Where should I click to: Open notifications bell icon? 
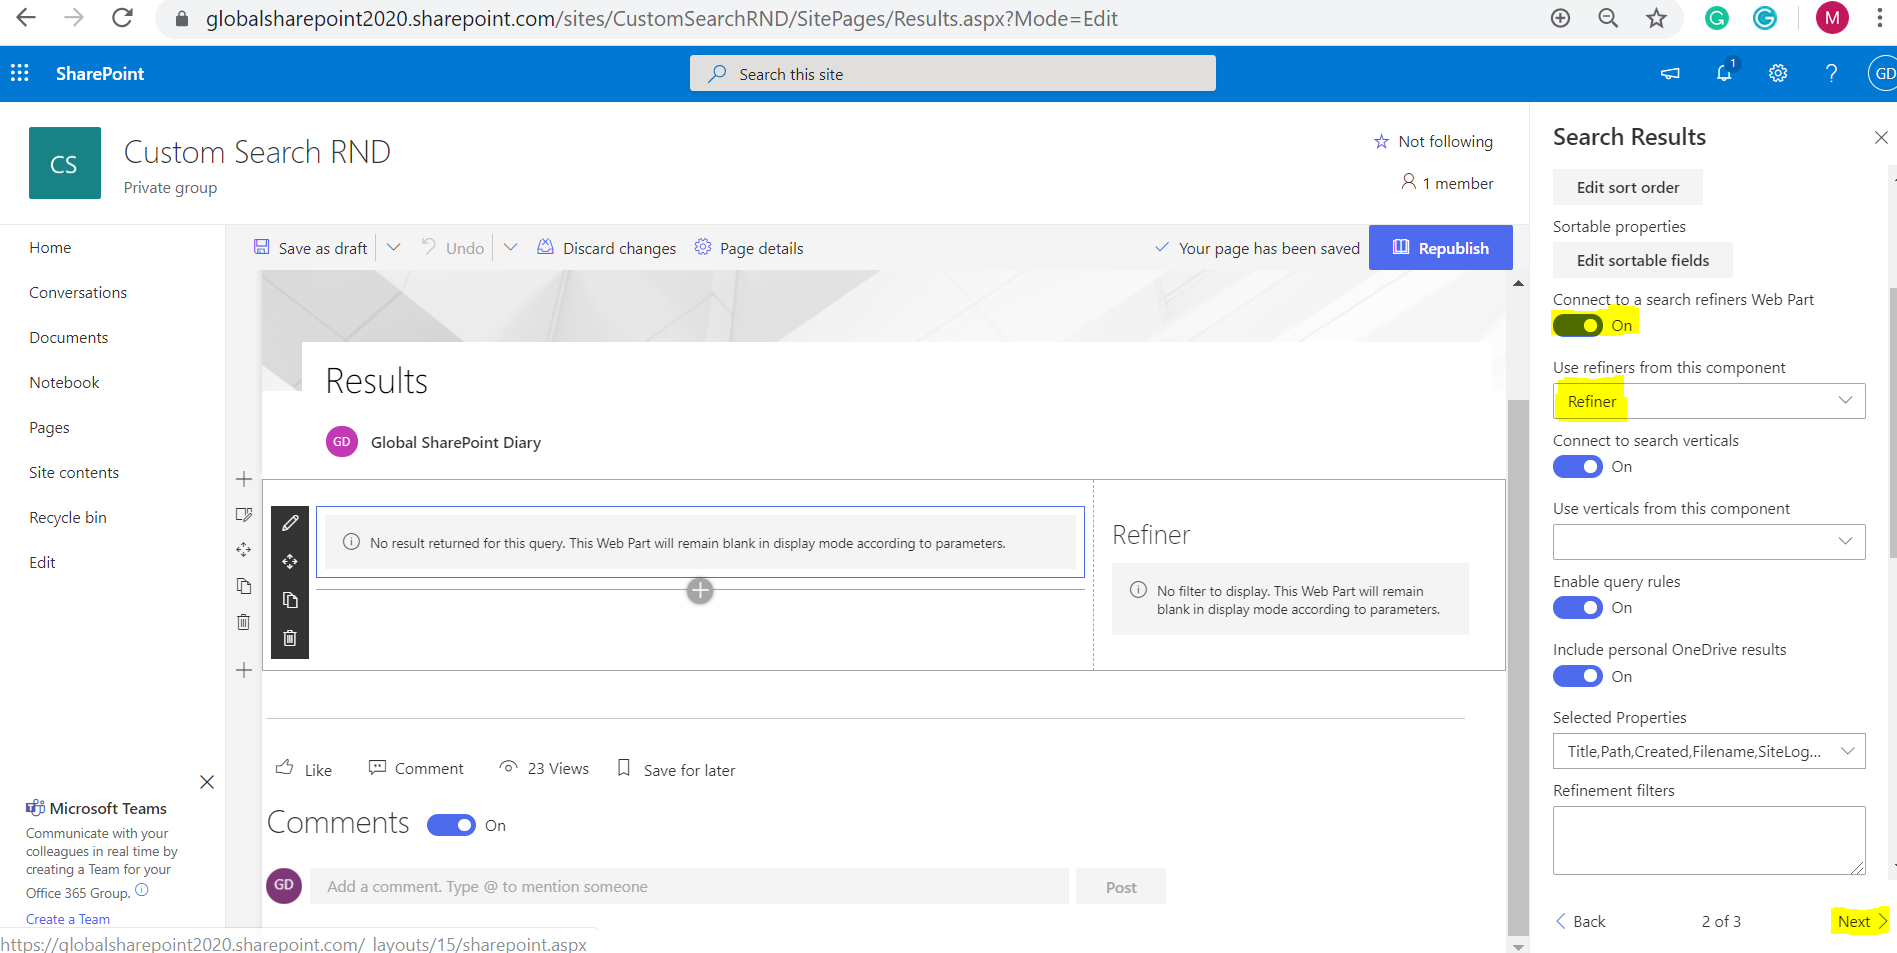[1724, 73]
